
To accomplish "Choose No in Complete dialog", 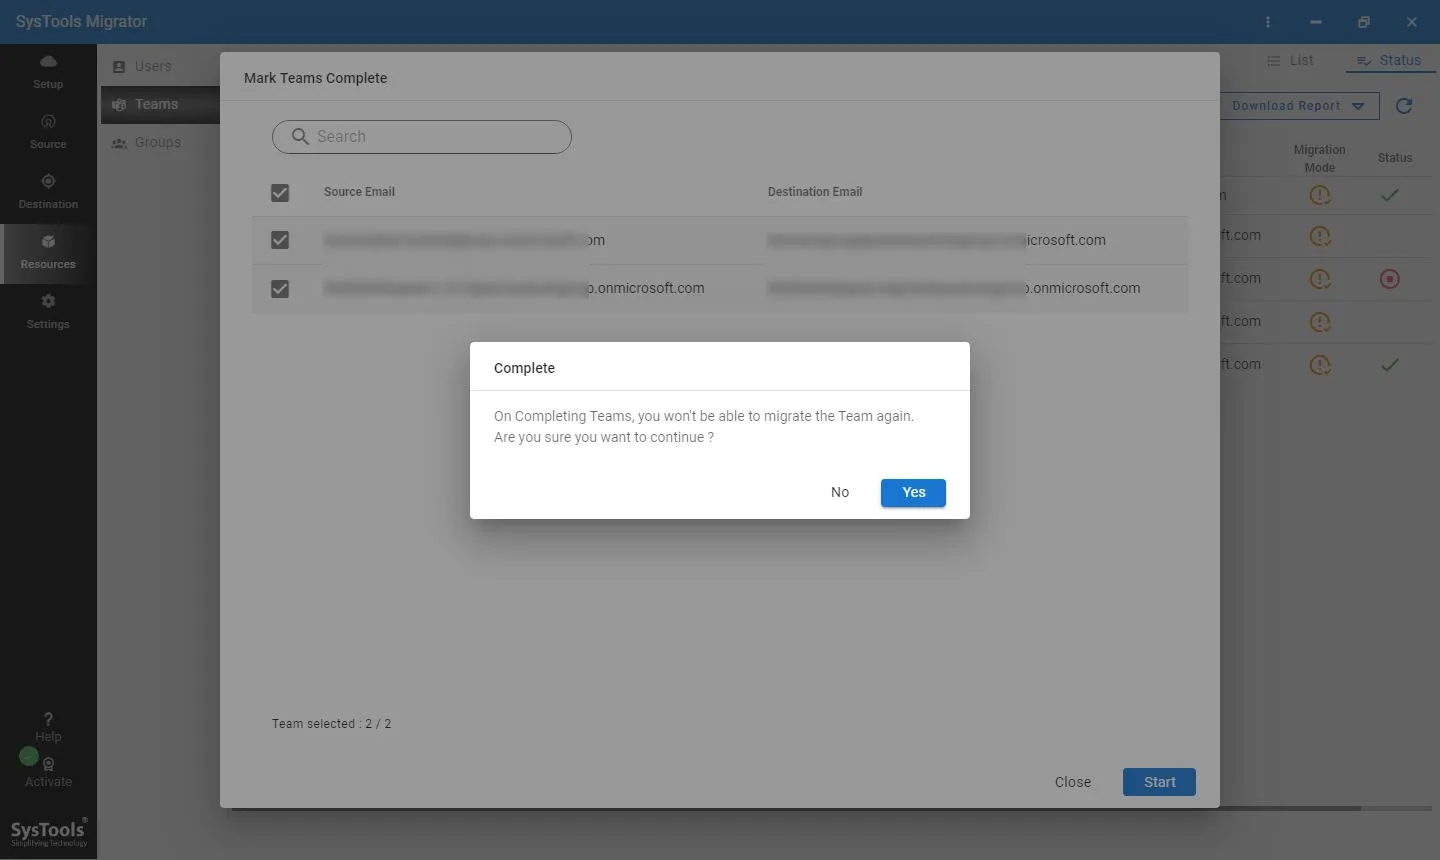I will coord(840,492).
